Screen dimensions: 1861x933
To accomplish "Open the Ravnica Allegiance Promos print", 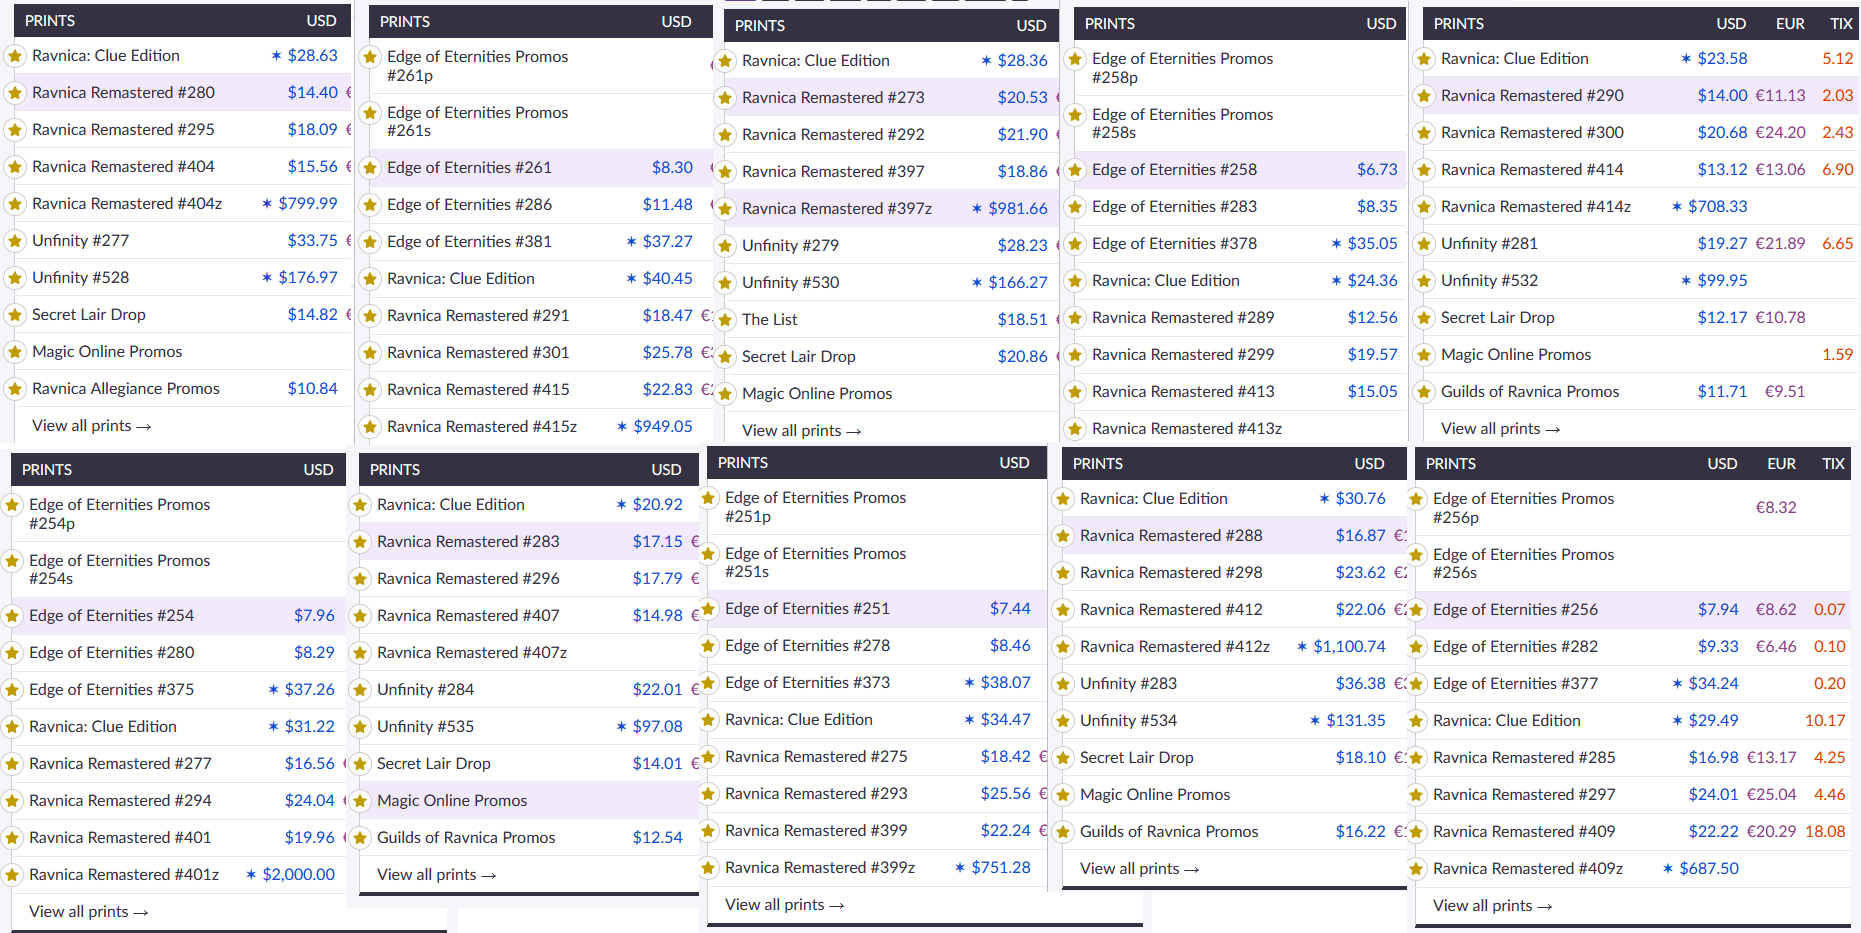I will click(x=126, y=389).
